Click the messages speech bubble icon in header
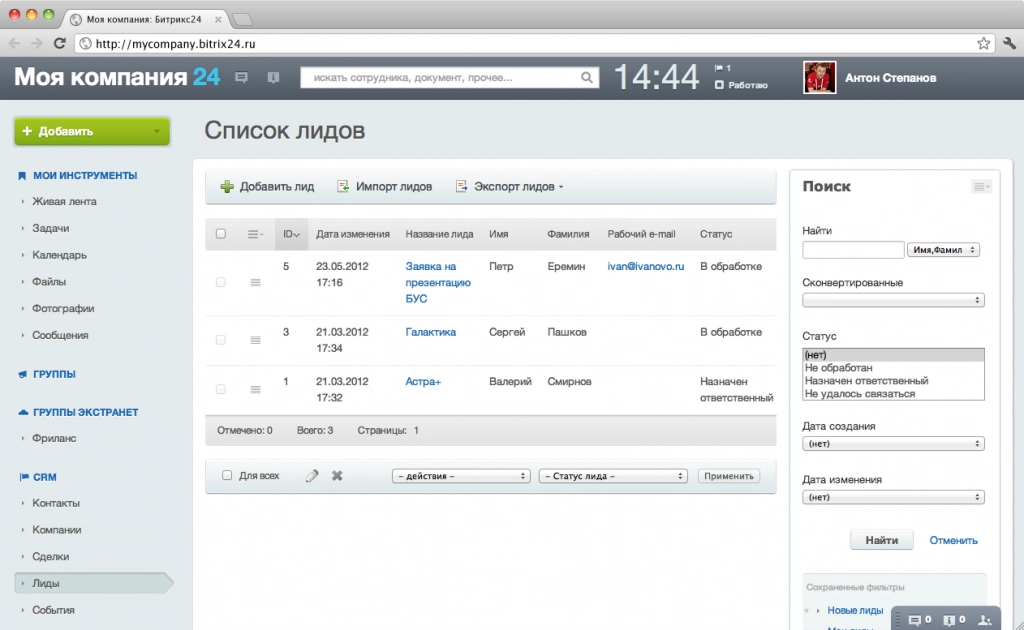The height and width of the screenshot is (630, 1024). [241, 77]
